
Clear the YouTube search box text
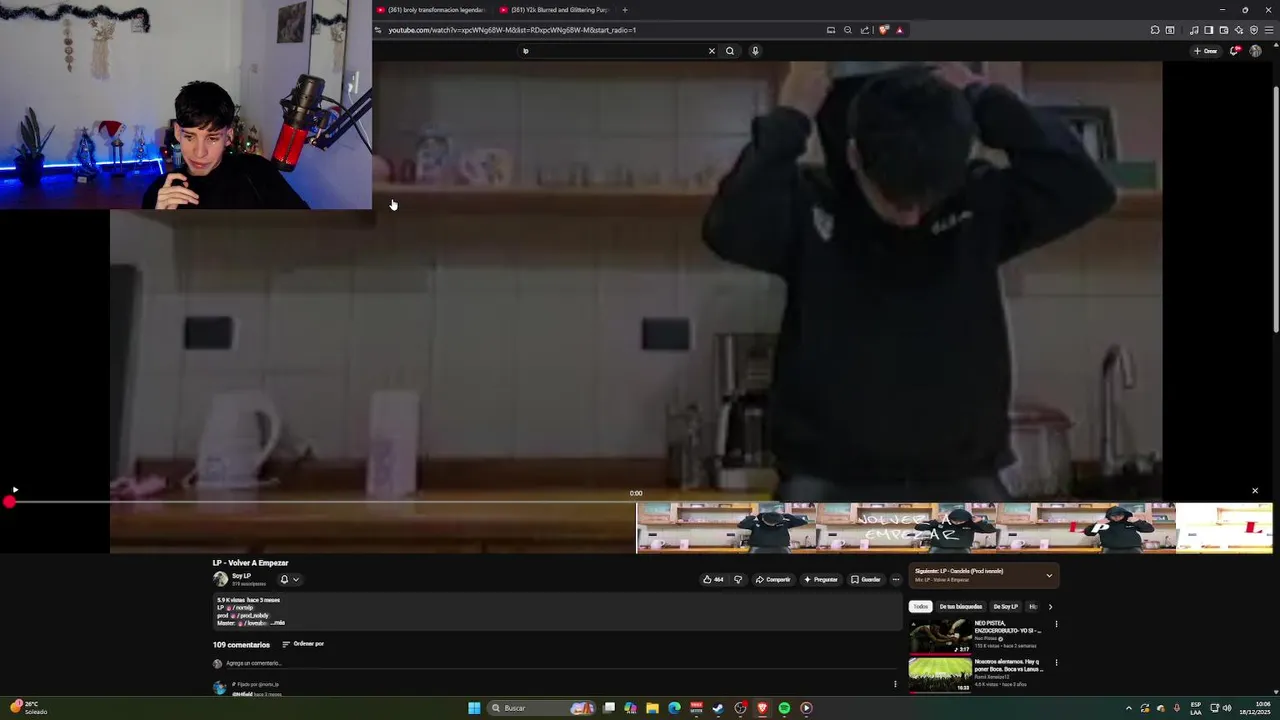click(x=712, y=51)
